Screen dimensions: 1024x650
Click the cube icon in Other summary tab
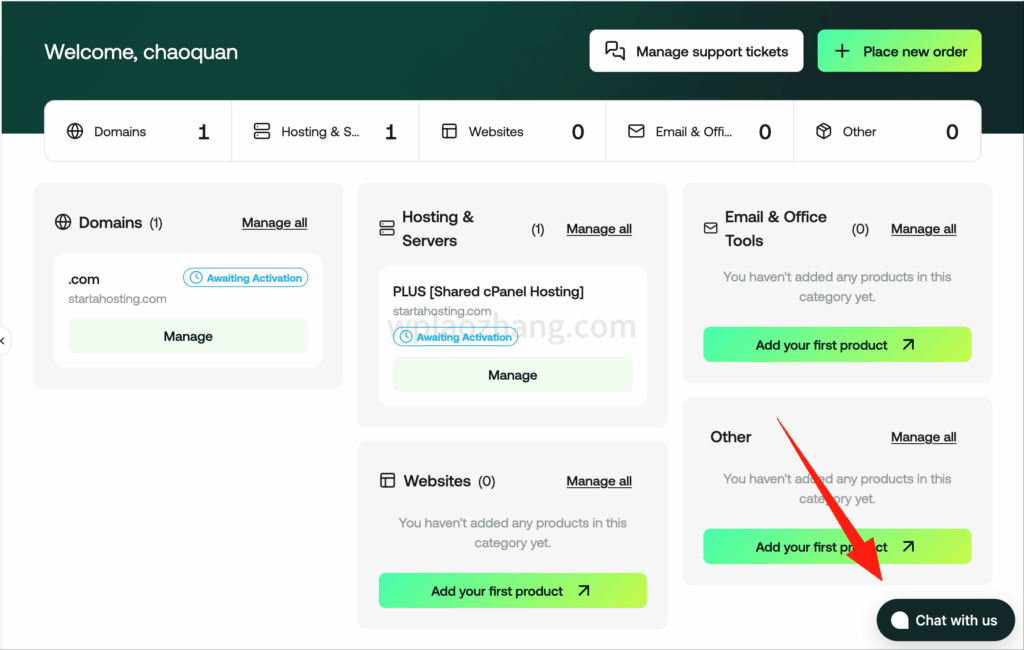click(x=824, y=131)
